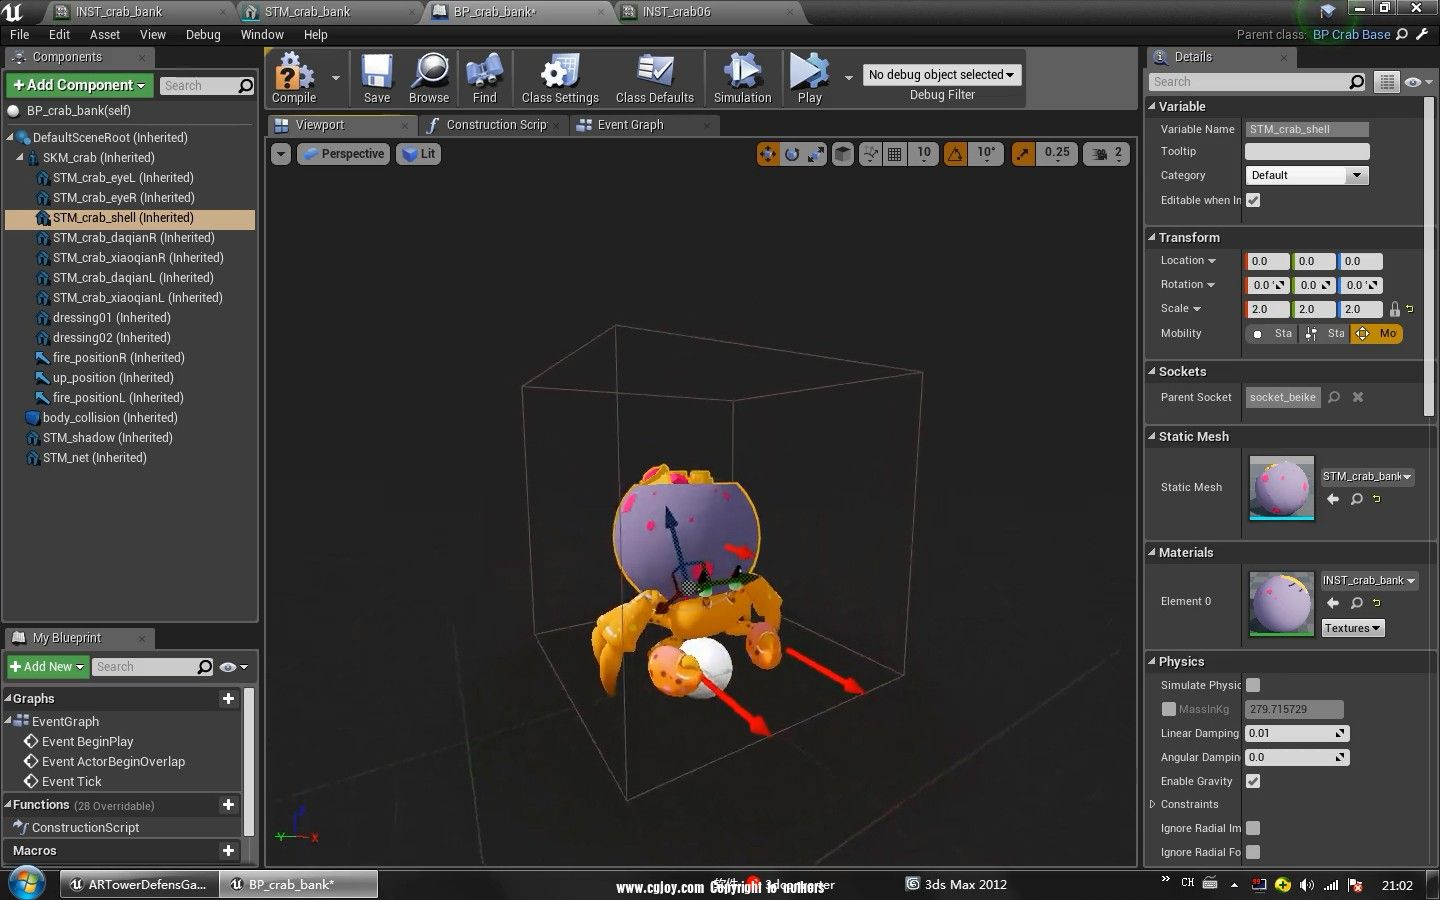Click the Find binoculars icon
This screenshot has height=900, width=1440.
[x=484, y=71]
